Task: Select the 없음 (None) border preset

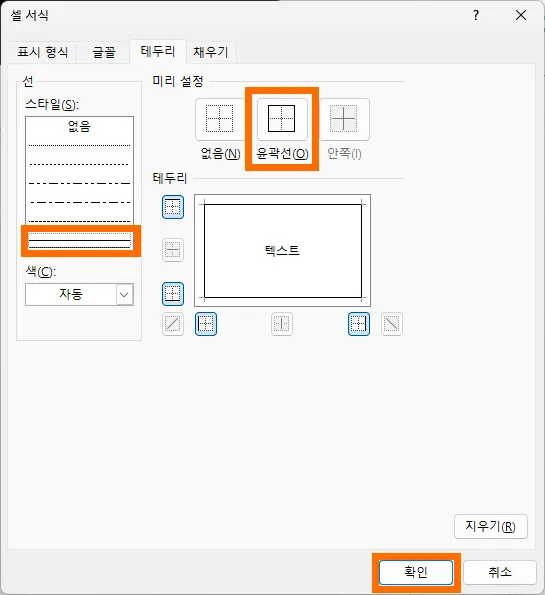Action: pyautogui.click(x=219, y=119)
